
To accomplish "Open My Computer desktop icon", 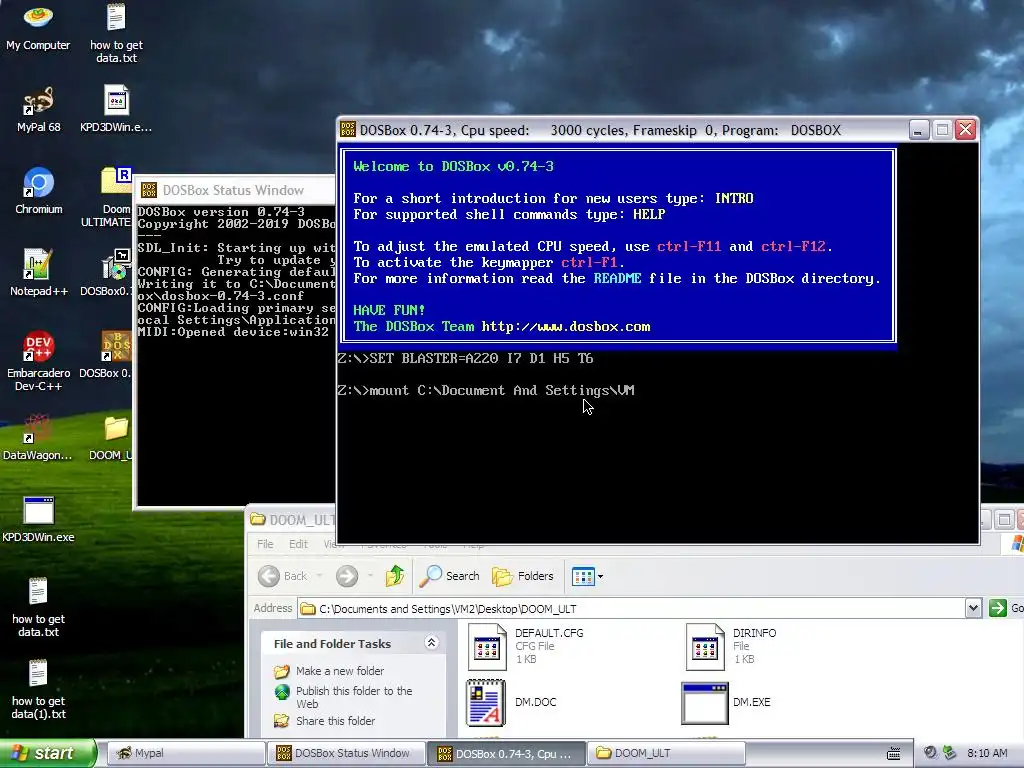I will click(x=38, y=27).
